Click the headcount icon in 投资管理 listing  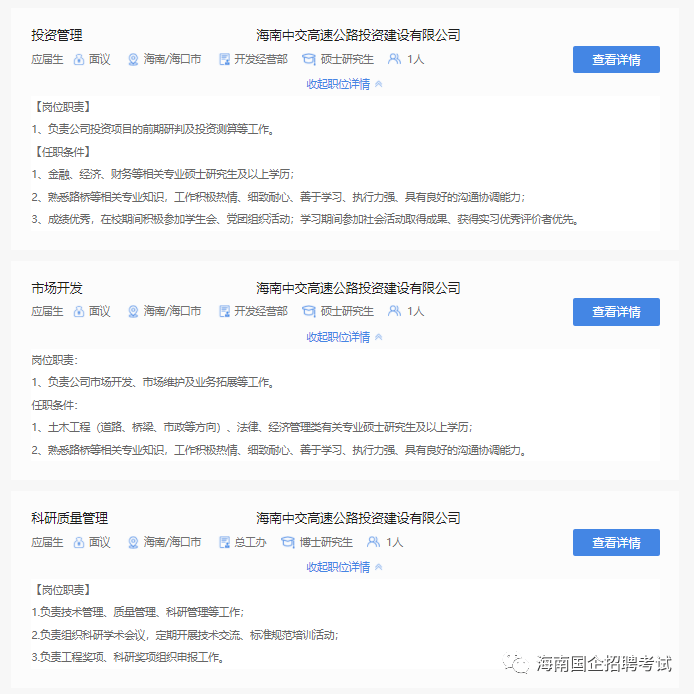(394, 60)
